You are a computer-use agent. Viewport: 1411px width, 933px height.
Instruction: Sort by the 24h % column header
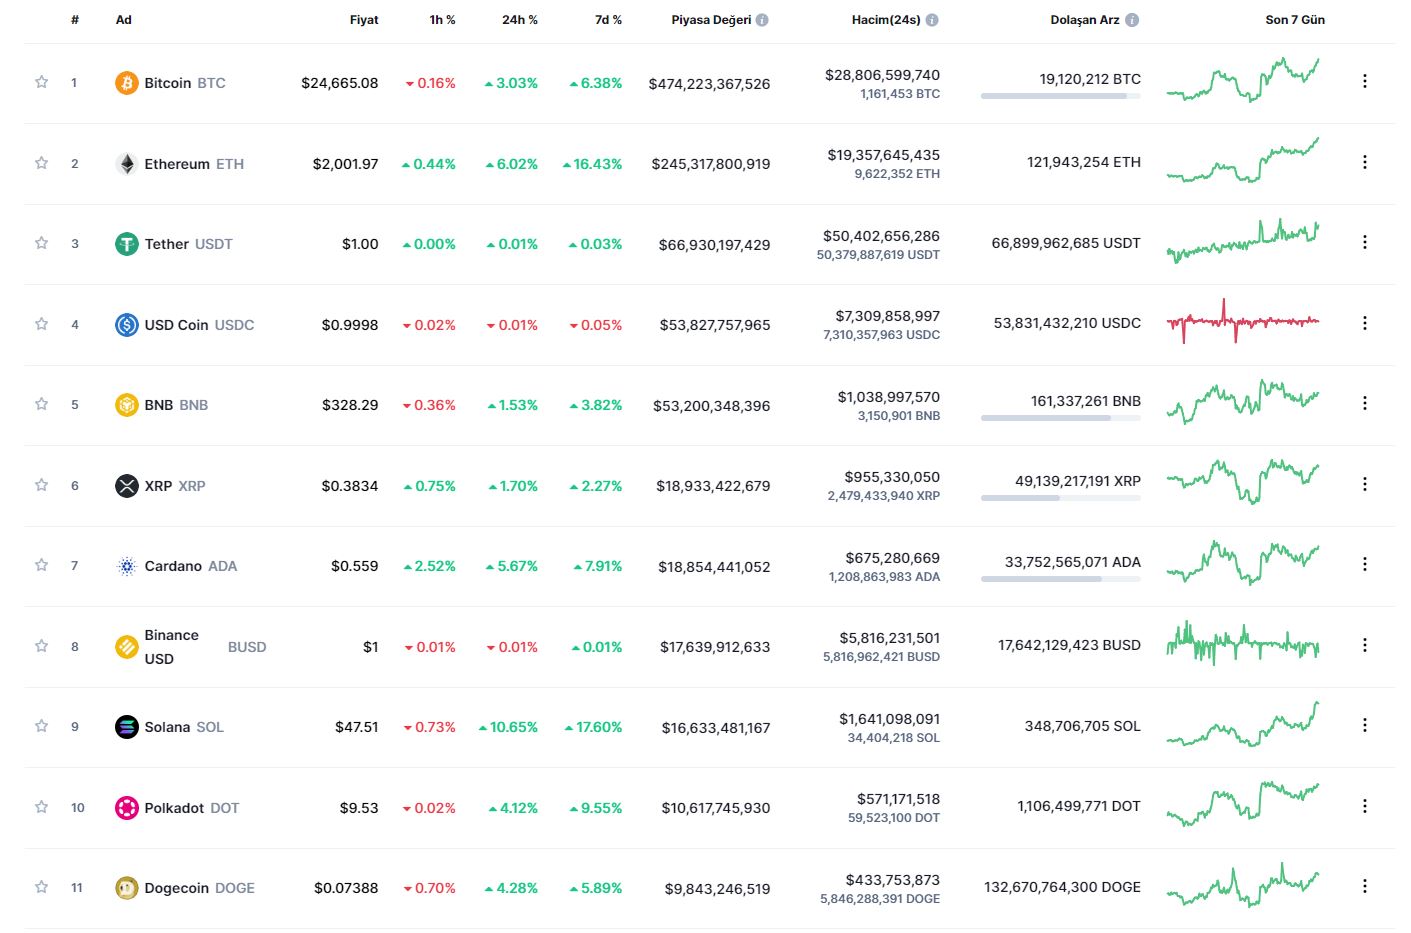519,20
